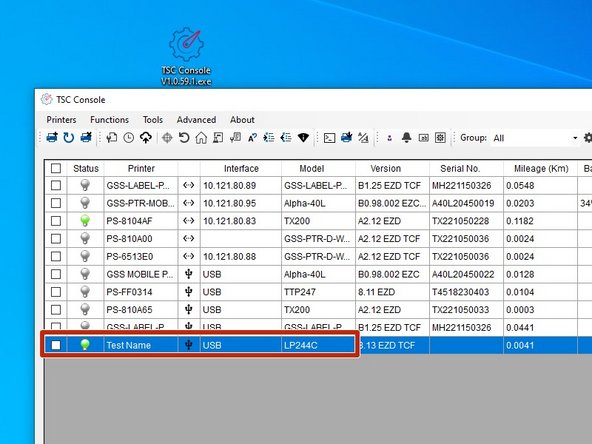Check the box for PS-6513E0 row

(x=56, y=256)
